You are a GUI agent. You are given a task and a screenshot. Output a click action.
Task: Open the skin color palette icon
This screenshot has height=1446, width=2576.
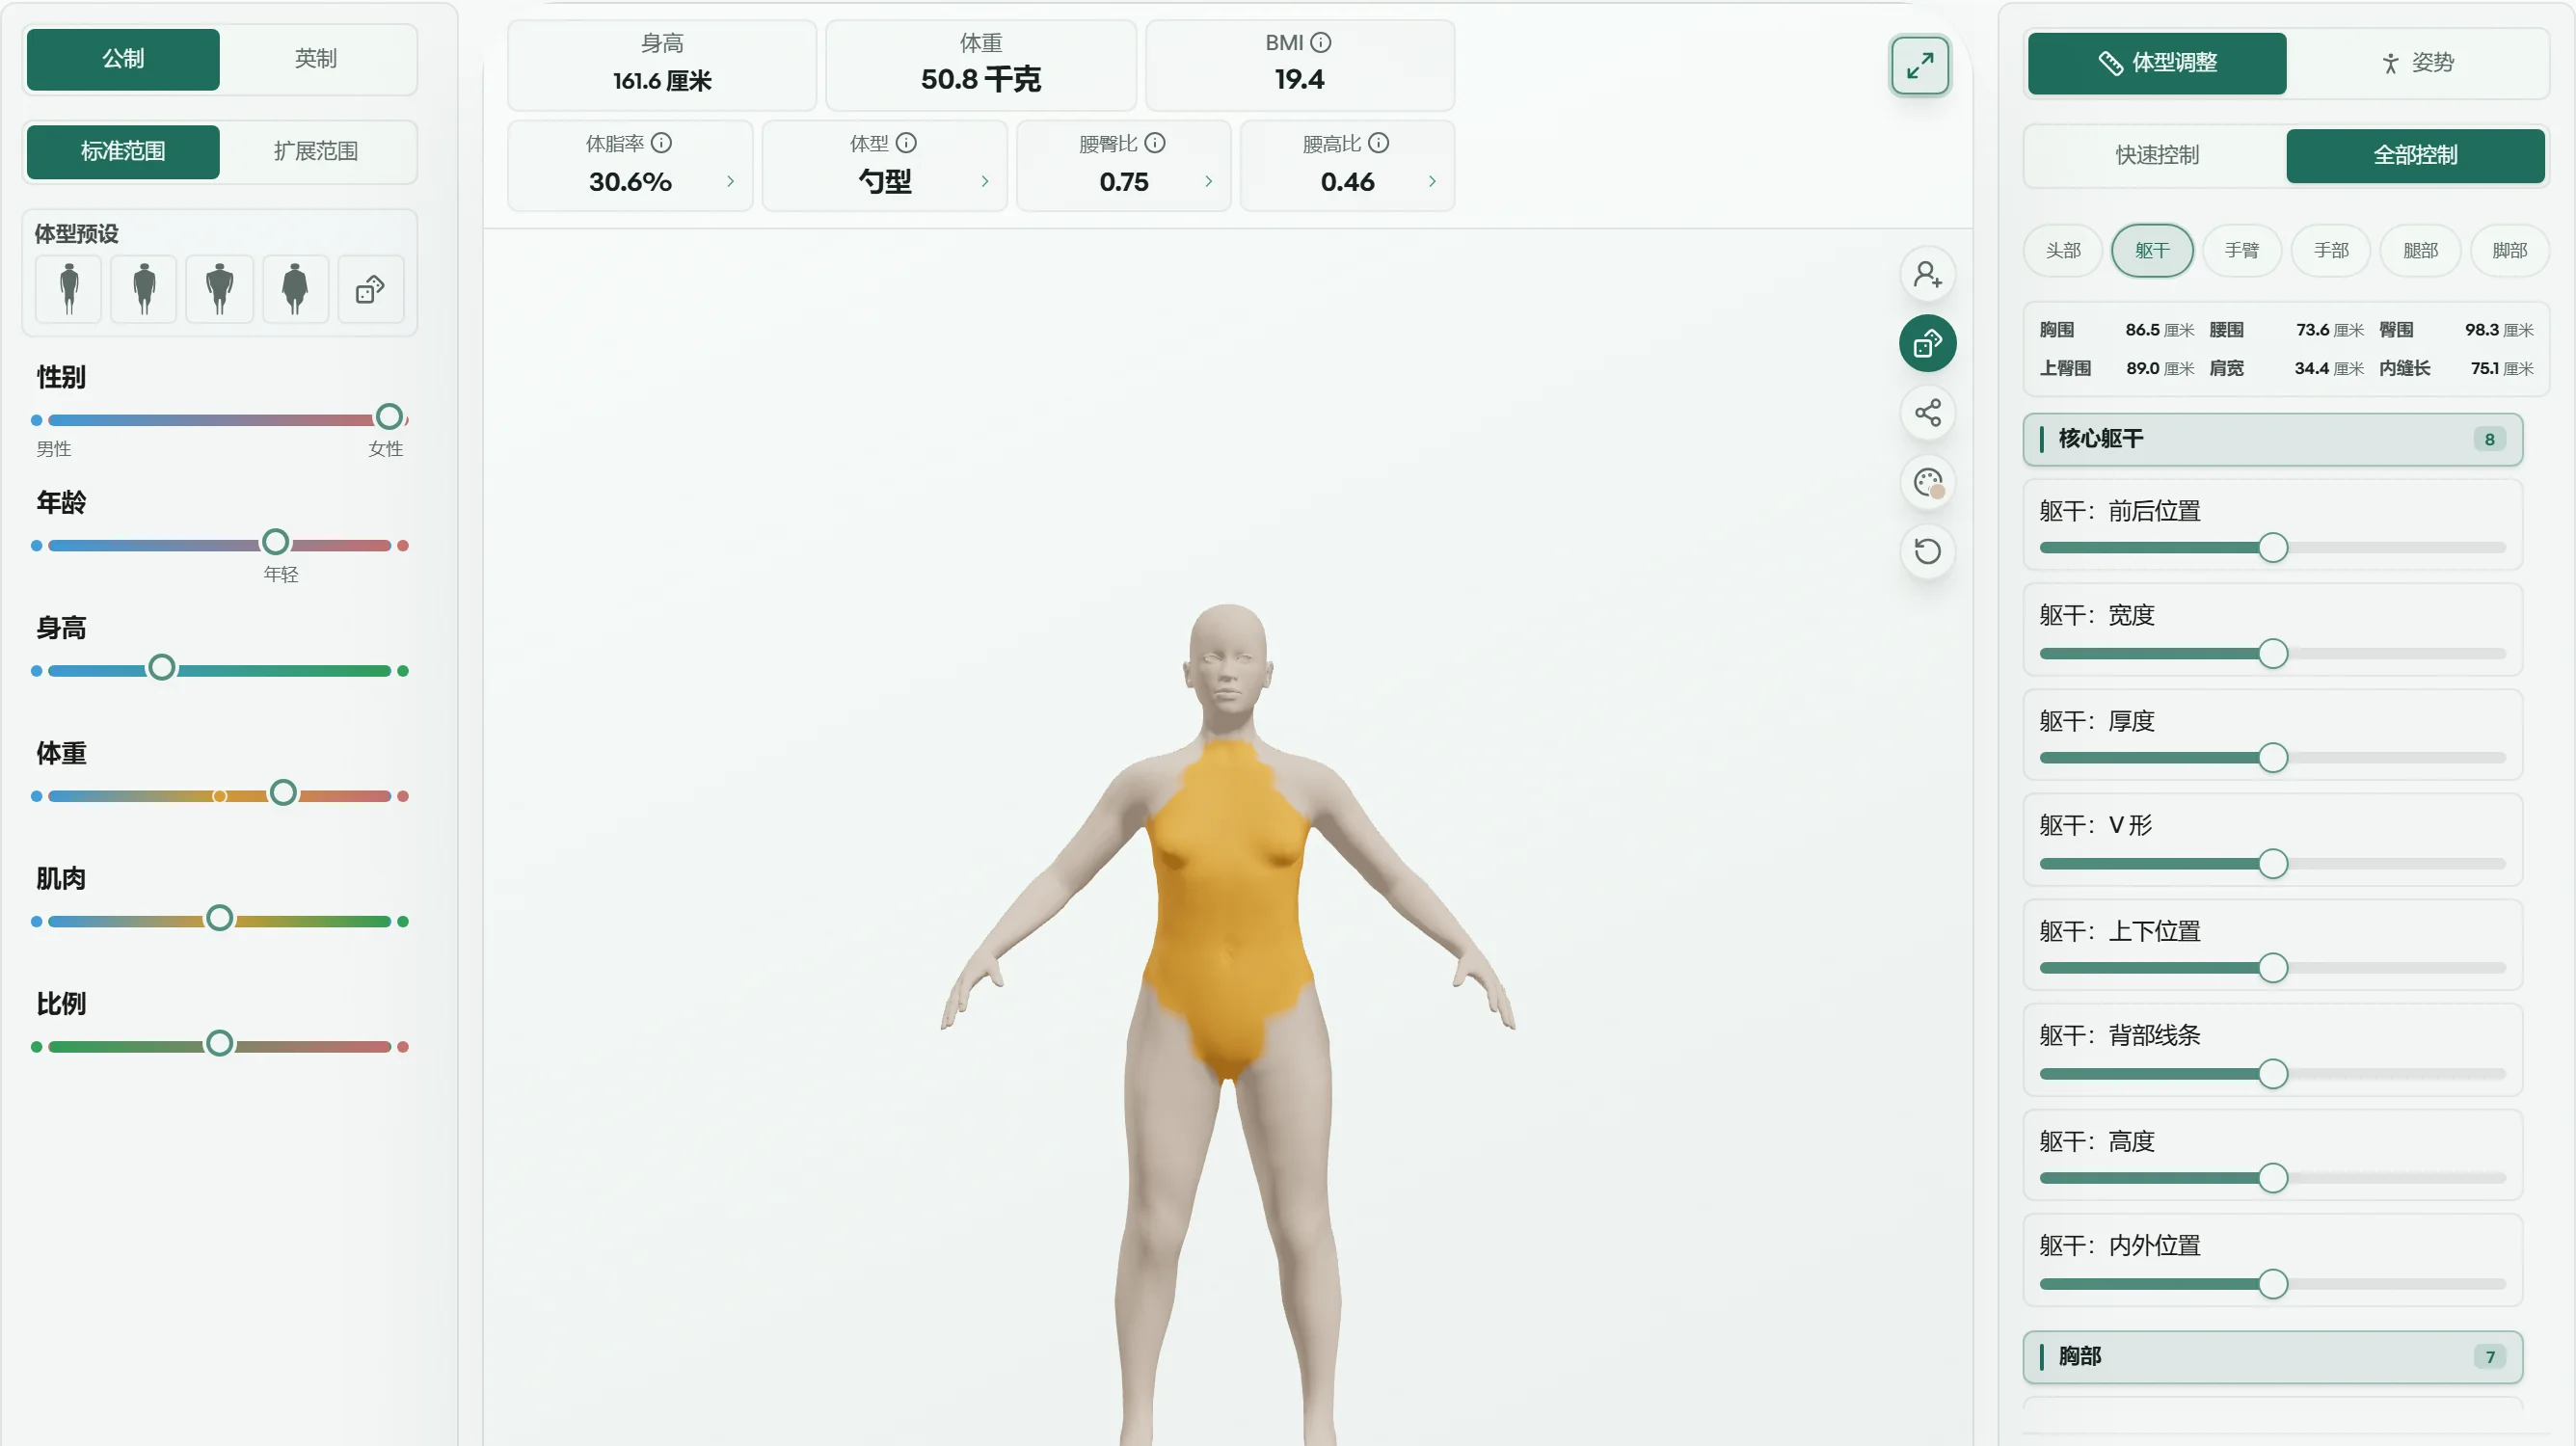click(1927, 482)
